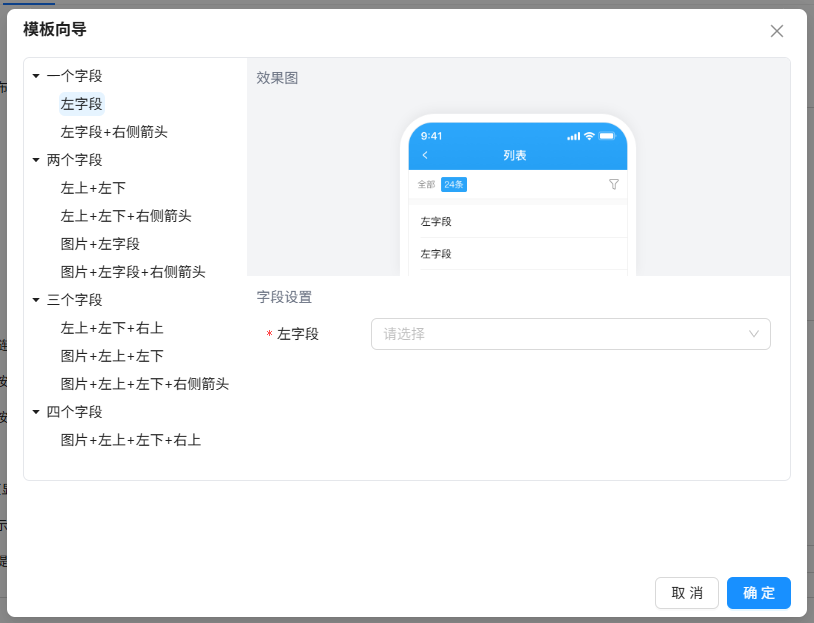Collapse the 四个字段 tree group arrow
814x623 pixels.
(36, 412)
